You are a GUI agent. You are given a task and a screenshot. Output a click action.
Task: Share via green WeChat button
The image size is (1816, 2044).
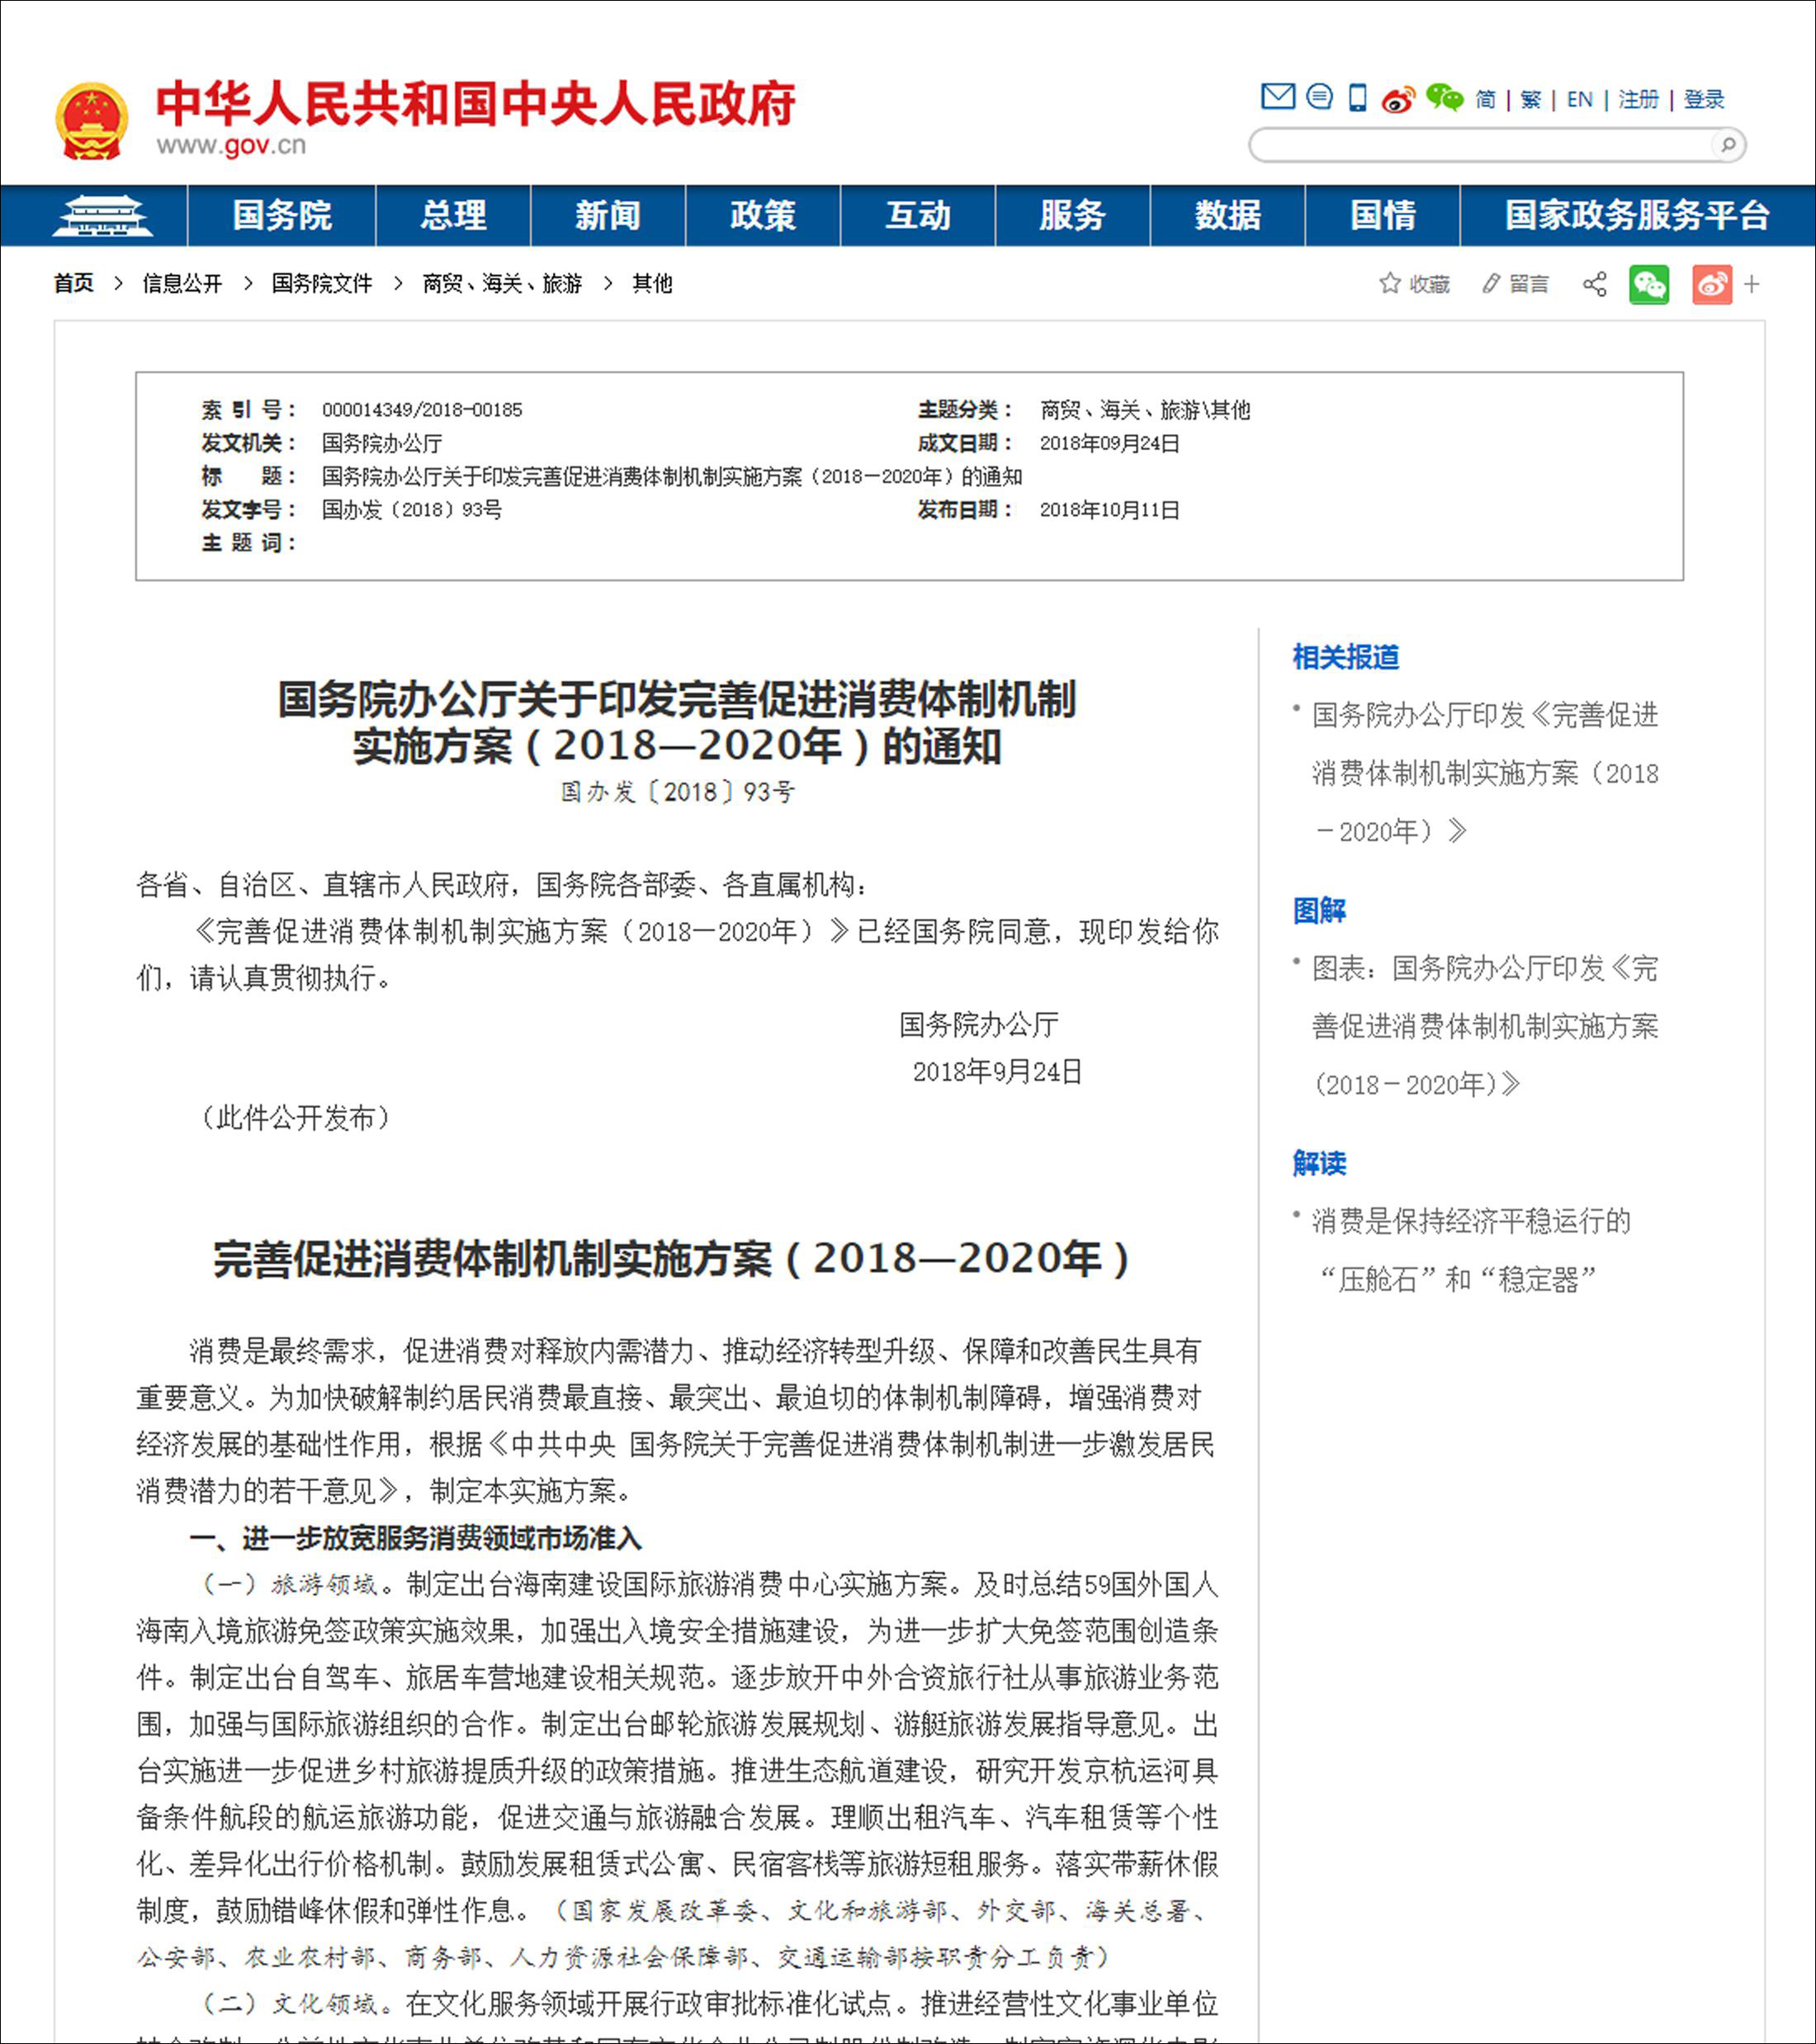click(x=1649, y=285)
